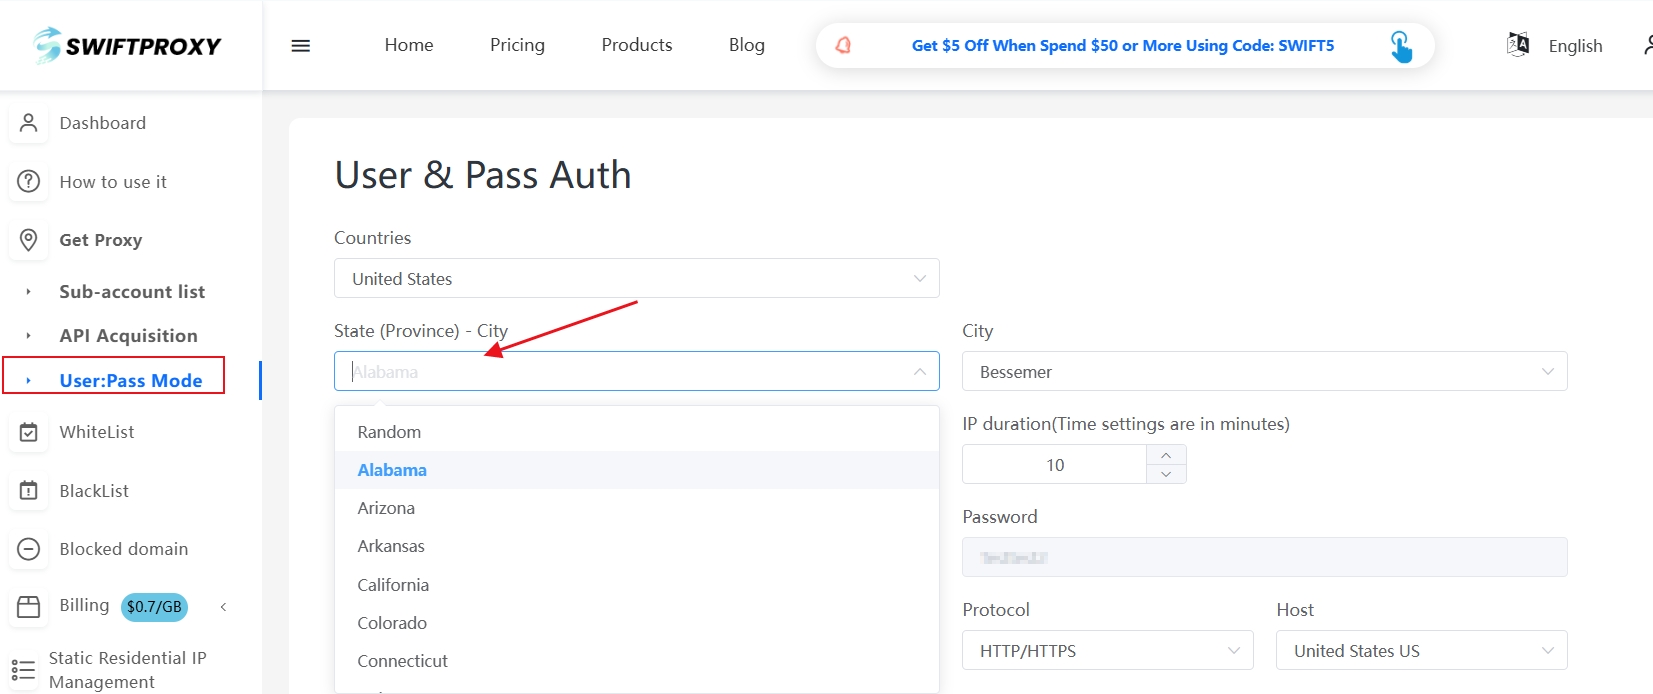The width and height of the screenshot is (1653, 694).
Task: Click the SWIFT5 promo code banner
Action: (1122, 46)
